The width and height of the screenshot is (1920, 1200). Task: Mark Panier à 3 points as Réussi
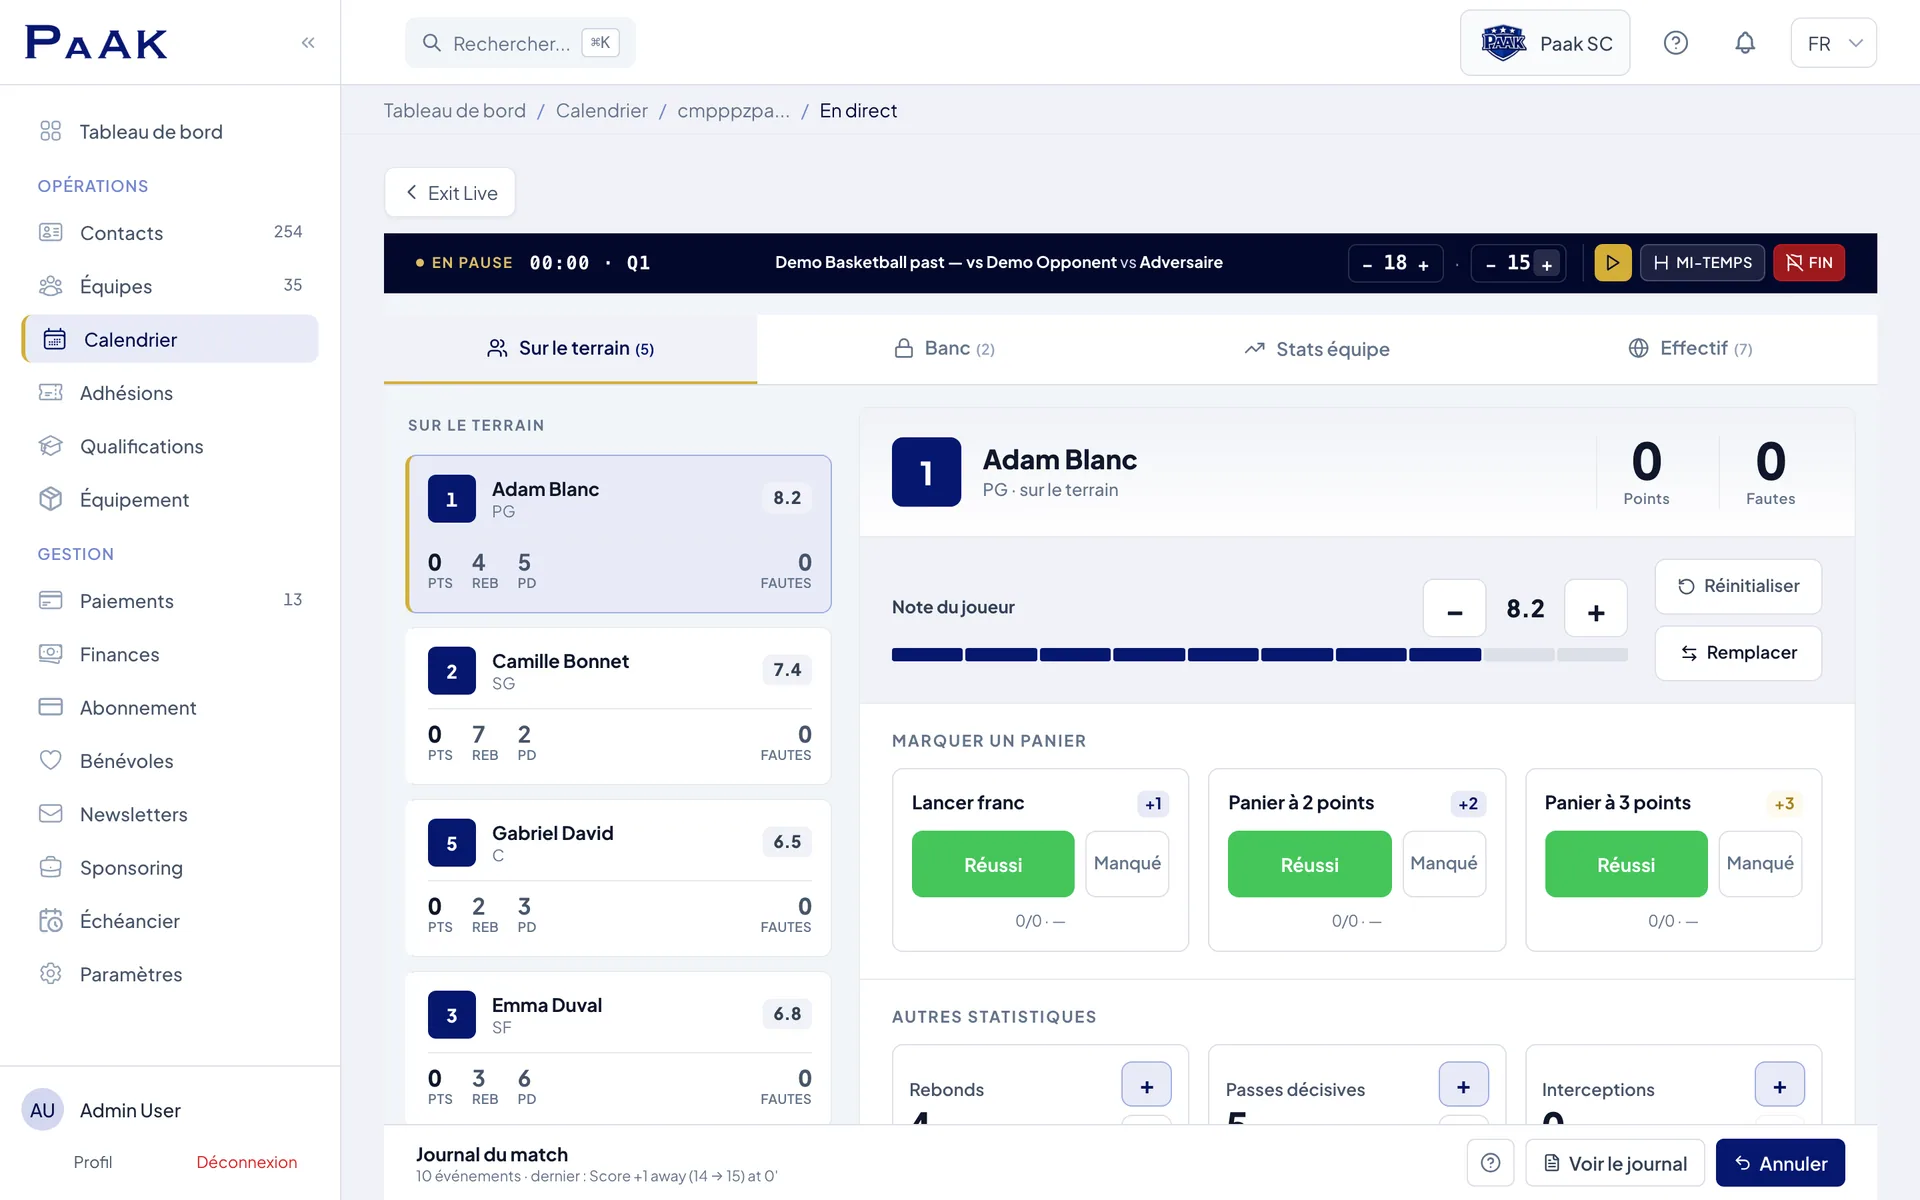tap(1626, 864)
